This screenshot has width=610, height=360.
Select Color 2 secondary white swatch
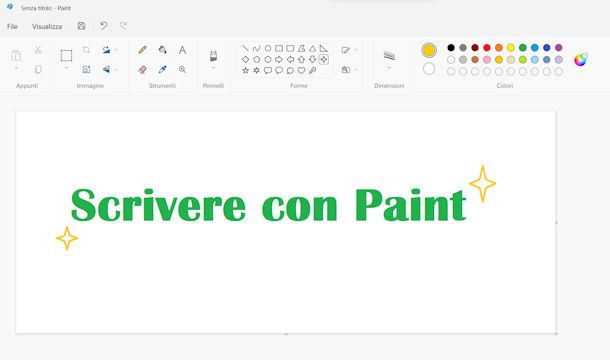point(429,69)
